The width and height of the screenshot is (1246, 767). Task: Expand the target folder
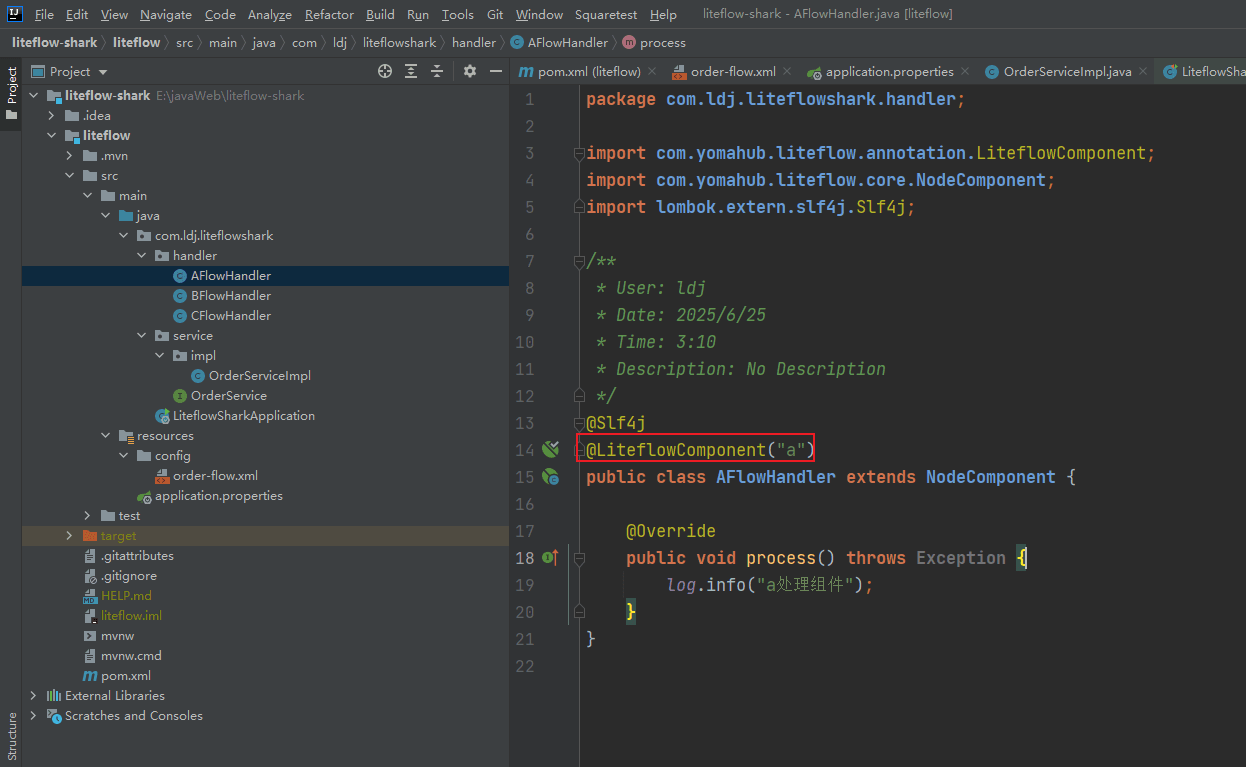click(x=69, y=536)
